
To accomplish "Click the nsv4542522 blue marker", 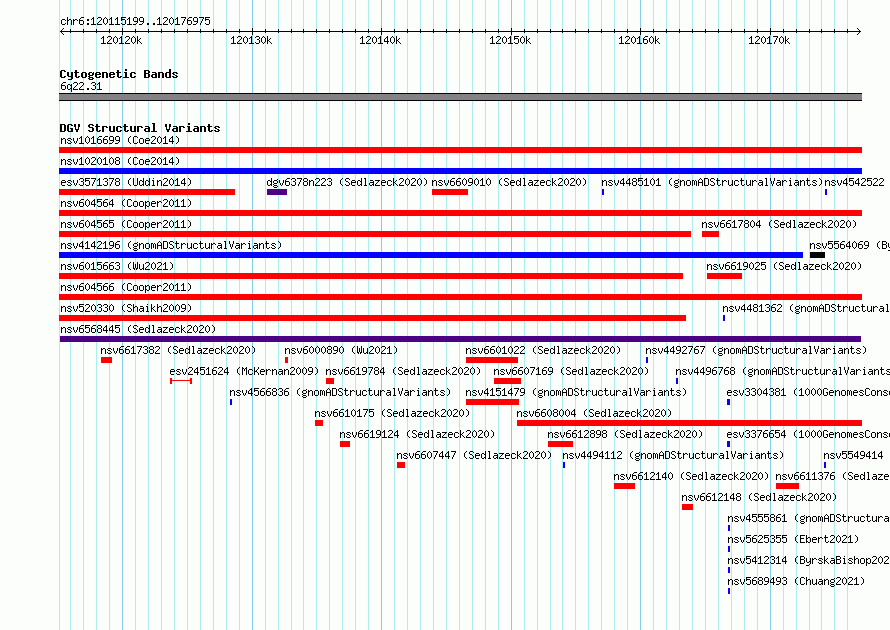I will pos(826,192).
